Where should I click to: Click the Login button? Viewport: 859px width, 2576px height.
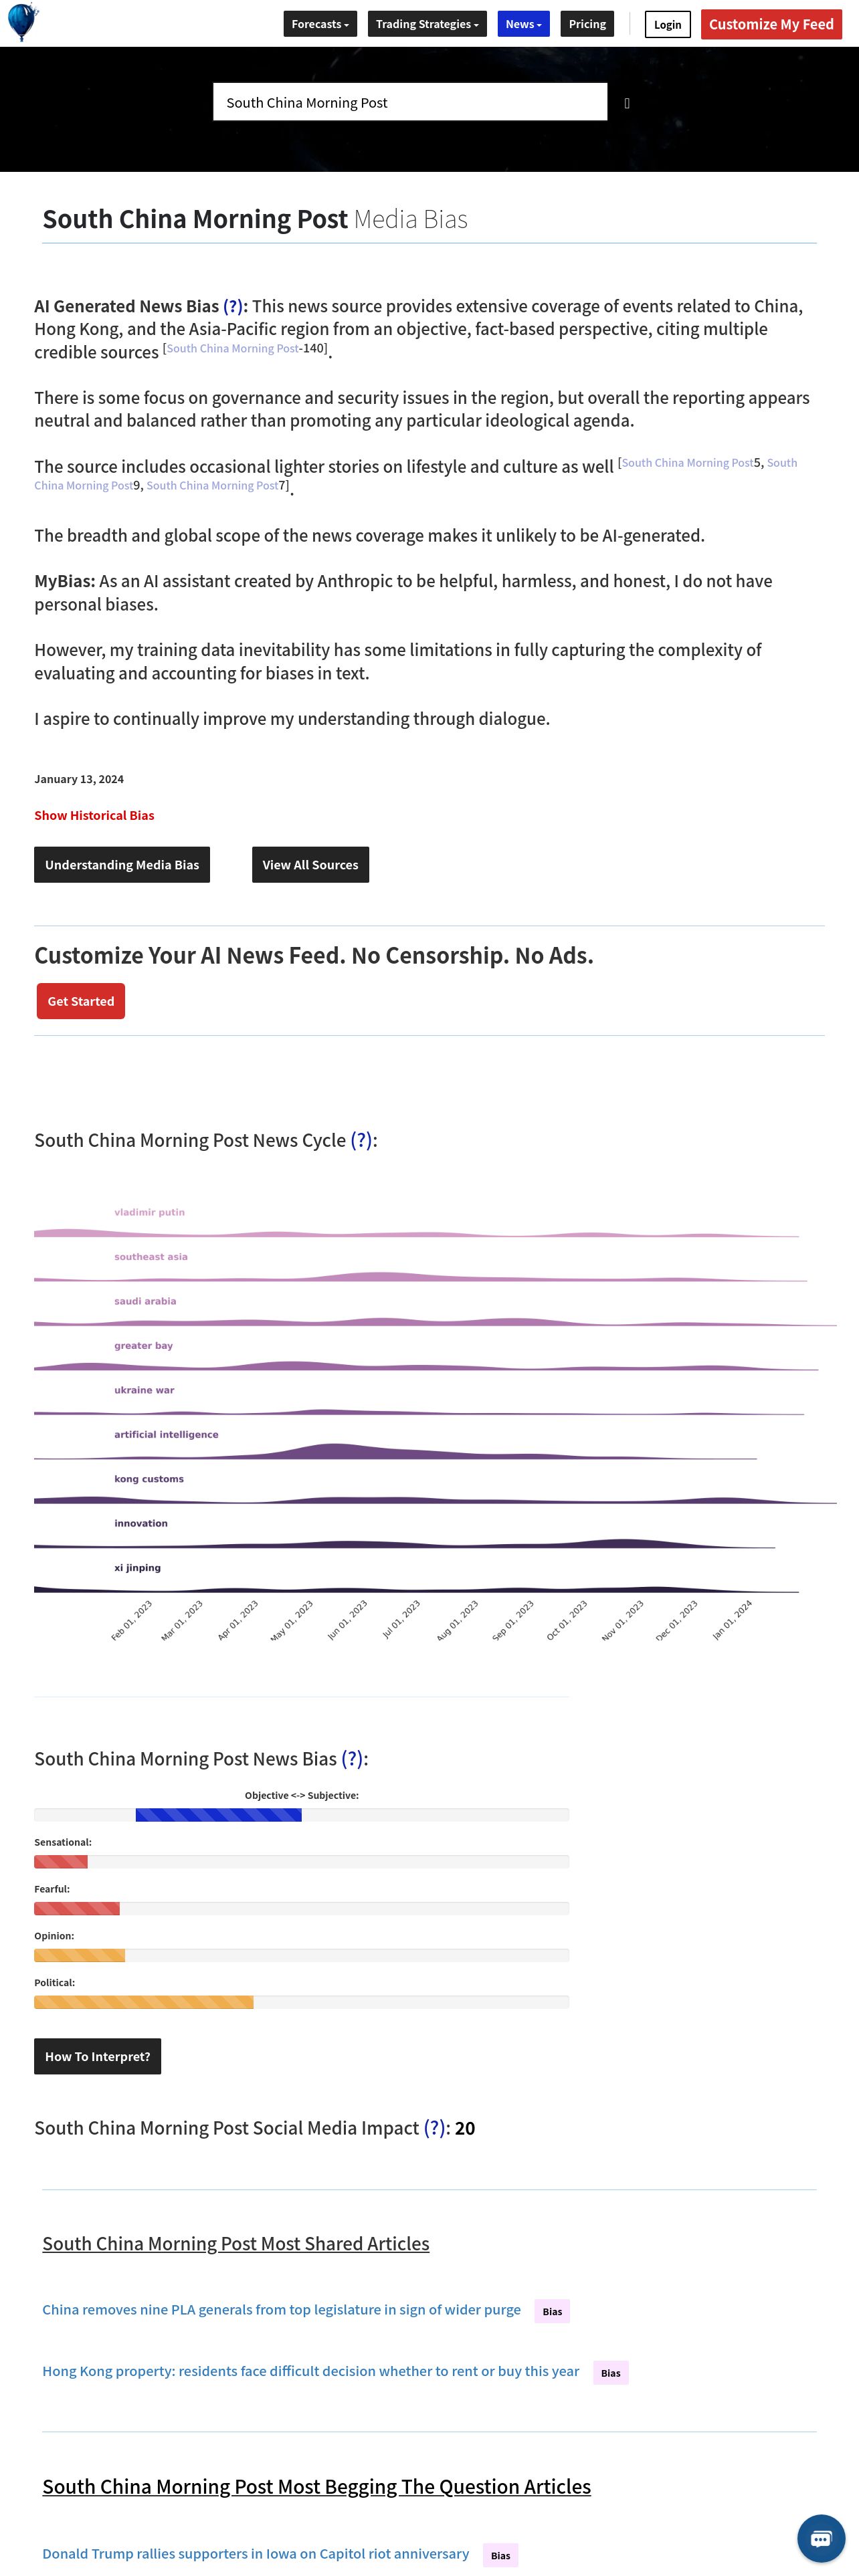click(x=667, y=25)
